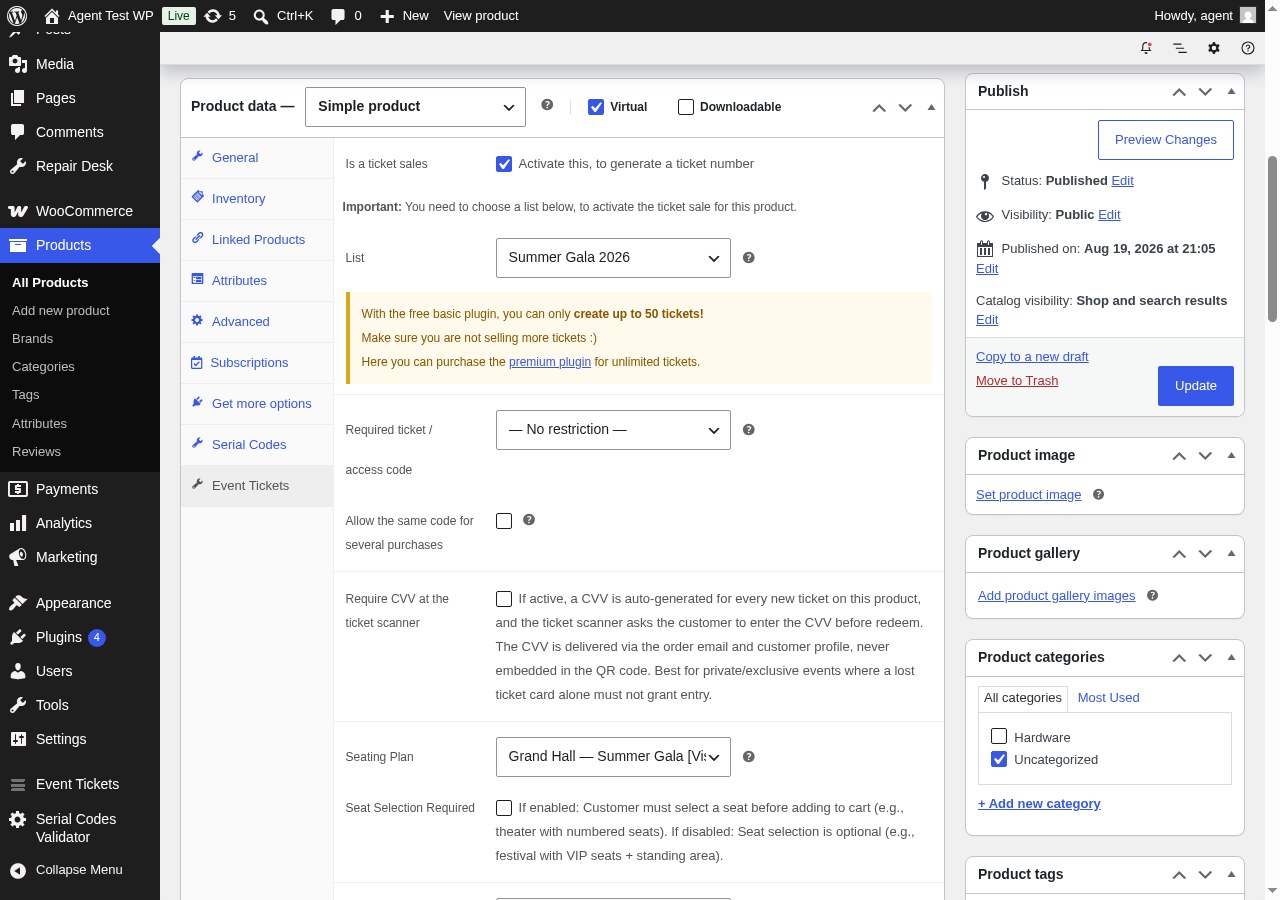The height and width of the screenshot is (900, 1280).
Task: Check the Hardware category
Action: (999, 736)
